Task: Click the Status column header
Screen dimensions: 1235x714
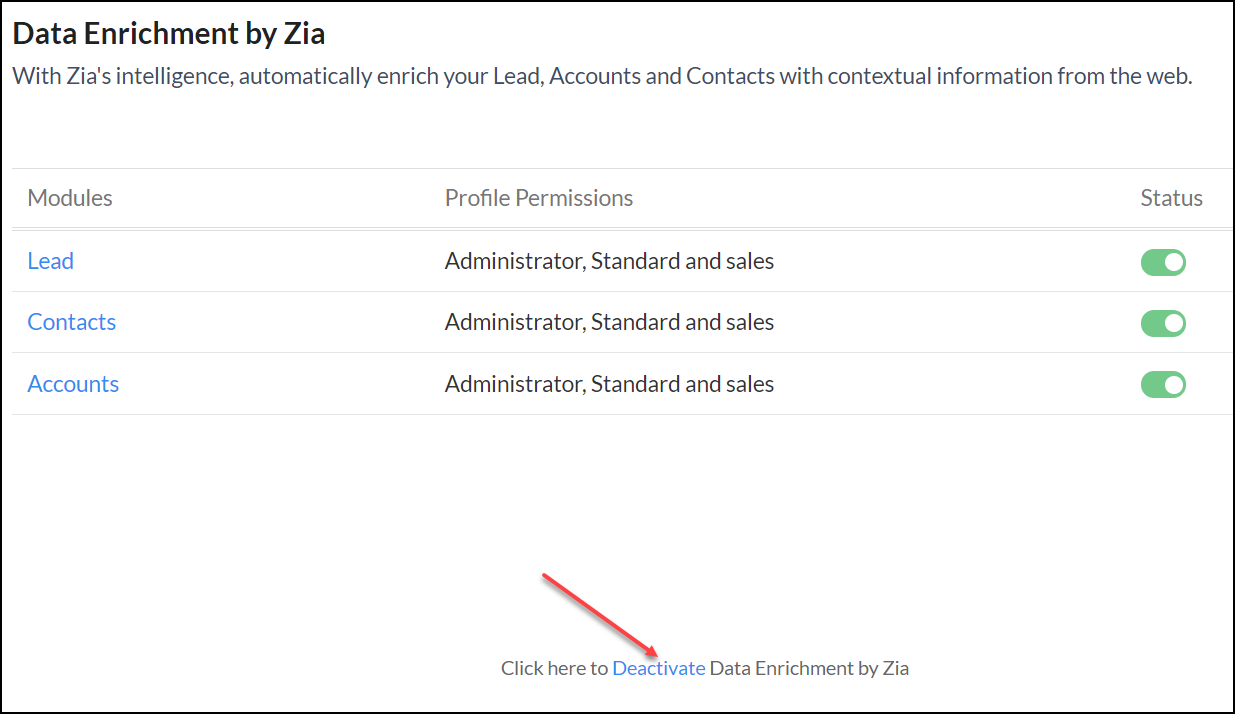Action: coord(1171,198)
